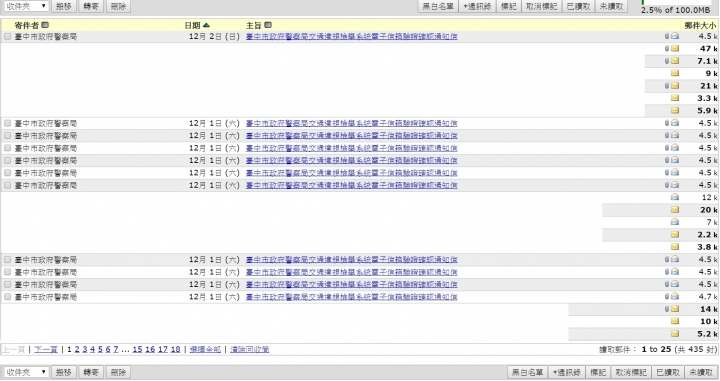Click the bottom 轉寄 button
720x381 pixels.
(91, 372)
